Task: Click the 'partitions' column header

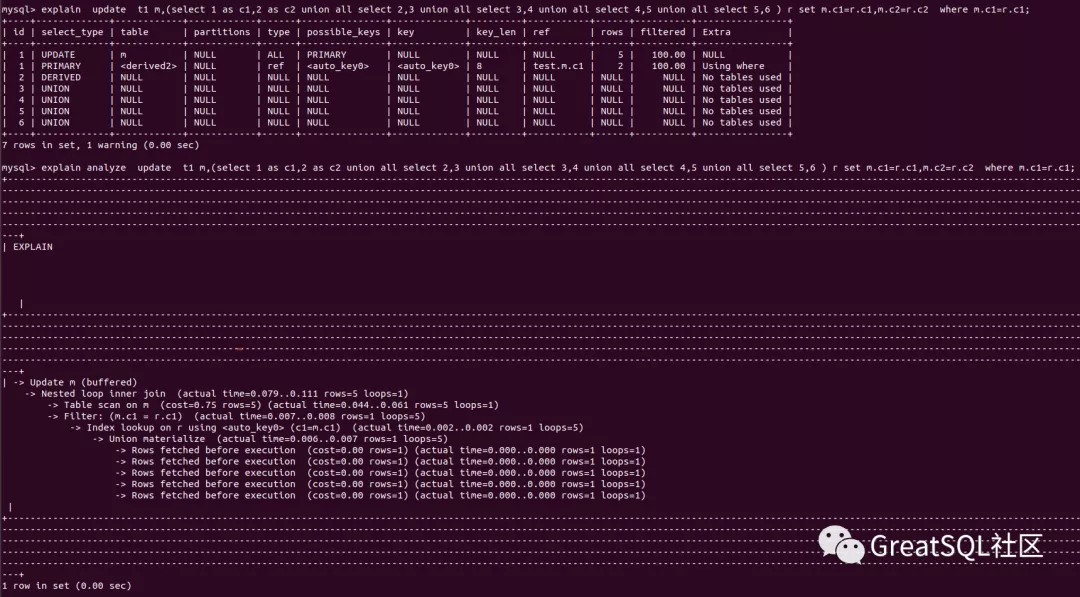Action: [222, 32]
